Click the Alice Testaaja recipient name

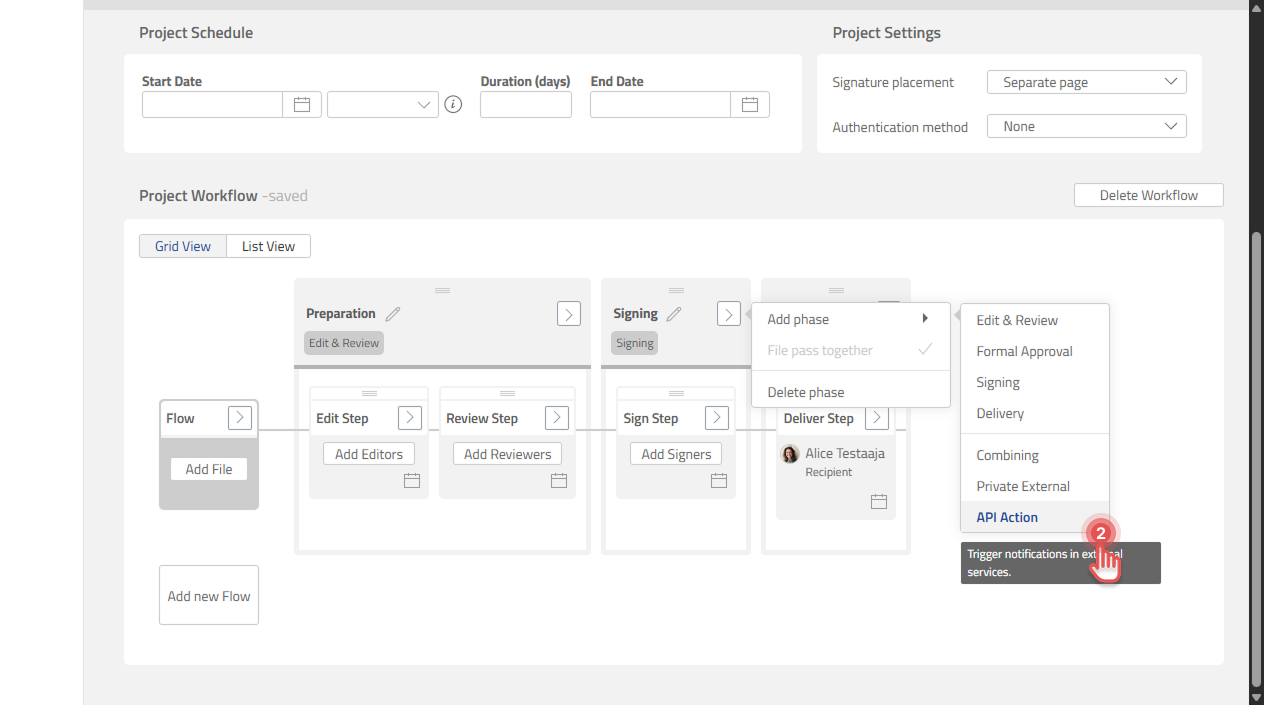(845, 453)
